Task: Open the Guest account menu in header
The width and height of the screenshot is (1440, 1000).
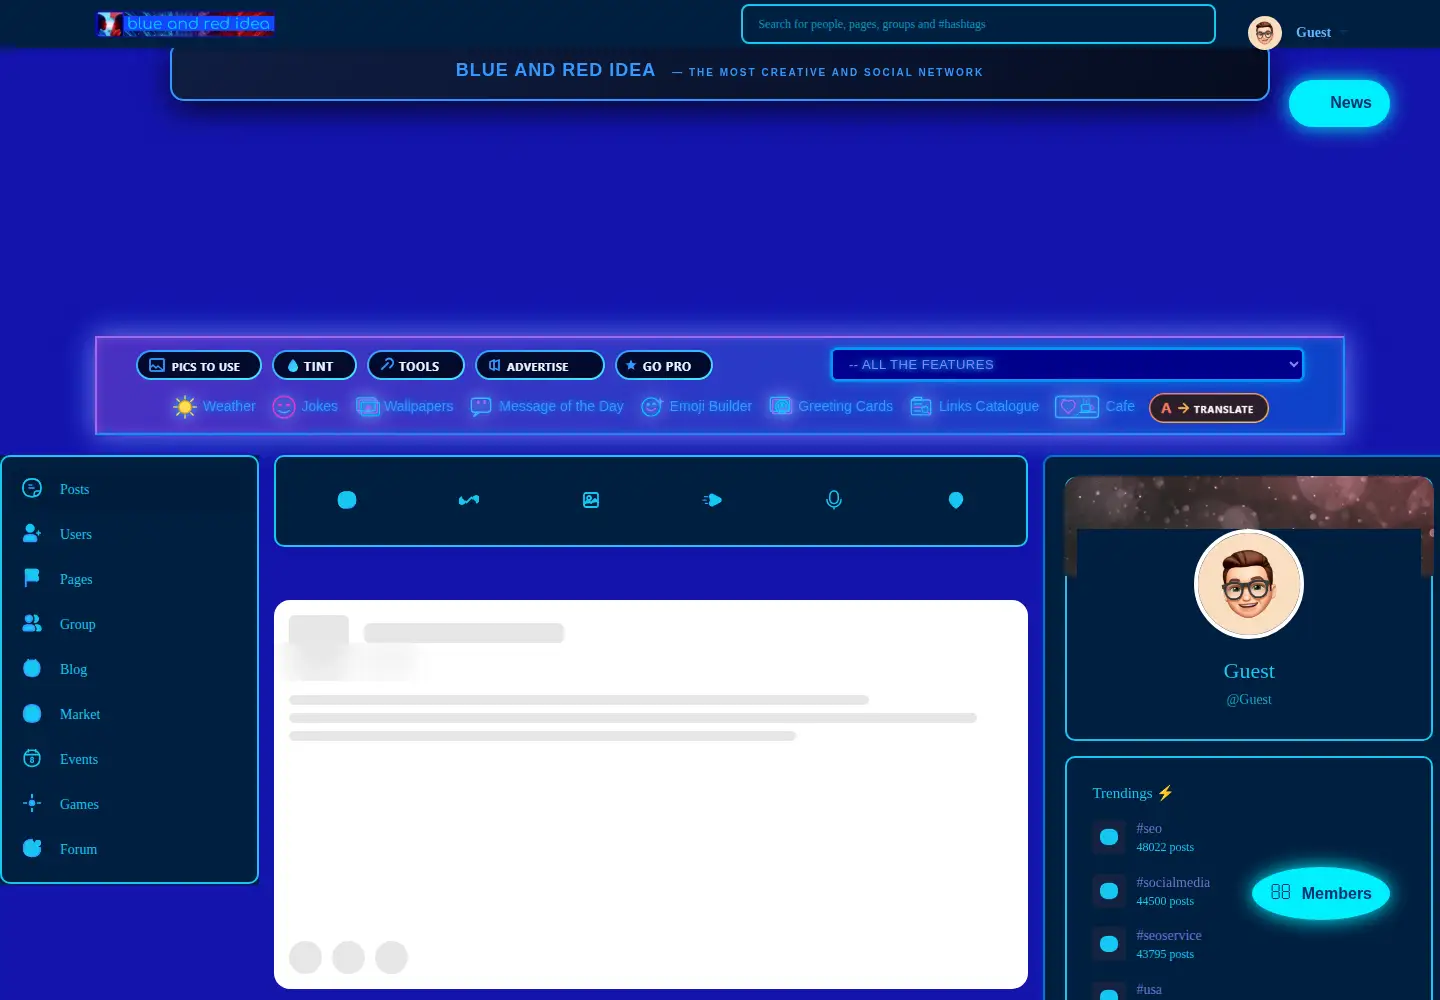Action: point(1299,33)
